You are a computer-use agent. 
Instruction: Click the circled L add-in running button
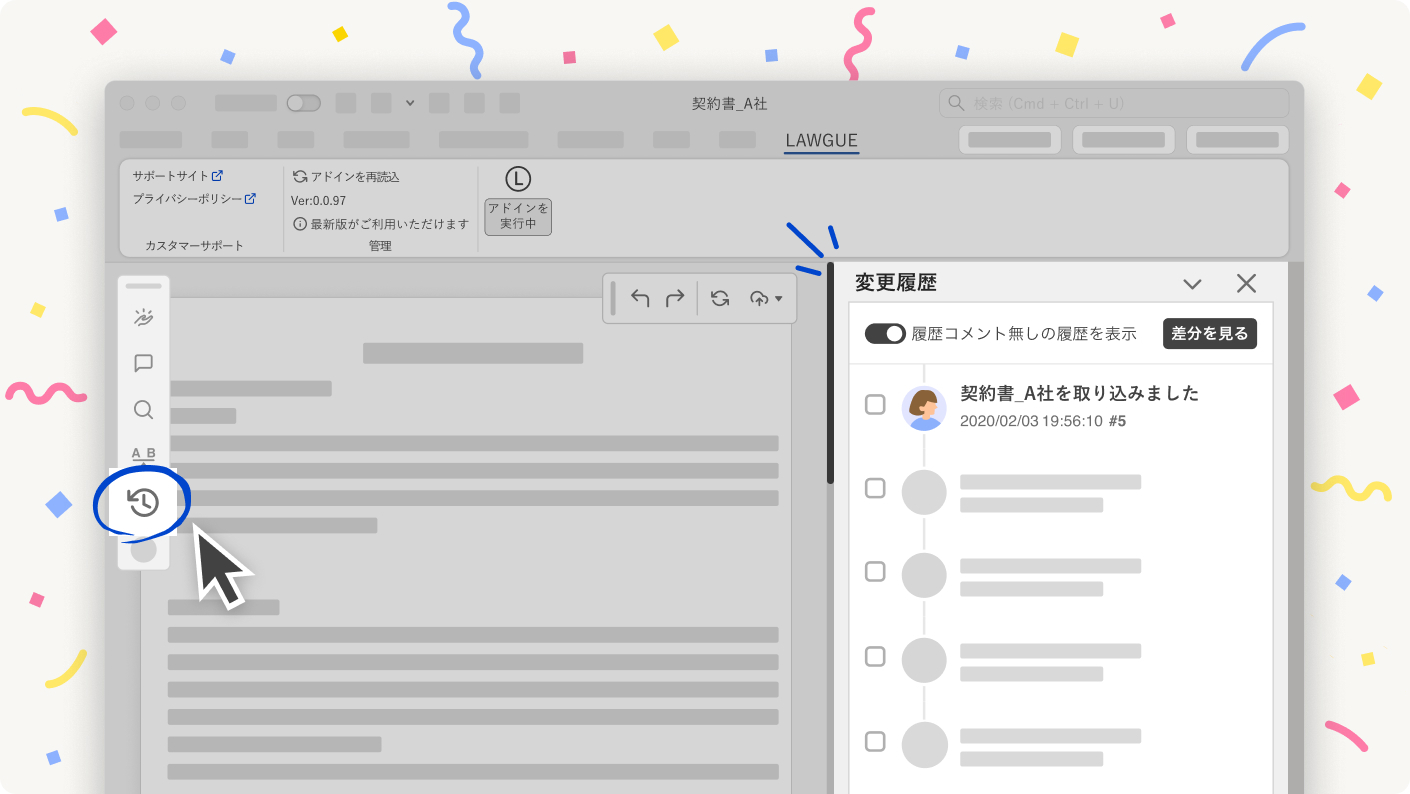point(517,201)
